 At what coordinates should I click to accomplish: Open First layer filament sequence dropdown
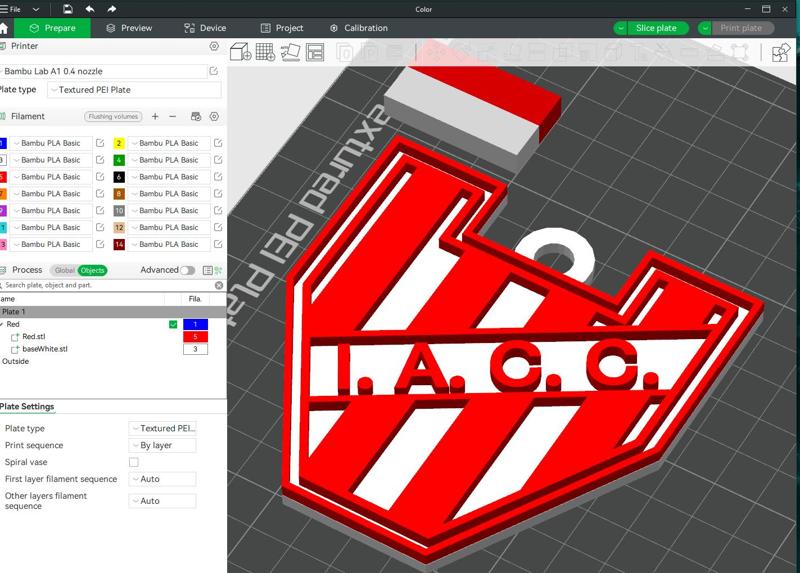pyautogui.click(x=162, y=479)
